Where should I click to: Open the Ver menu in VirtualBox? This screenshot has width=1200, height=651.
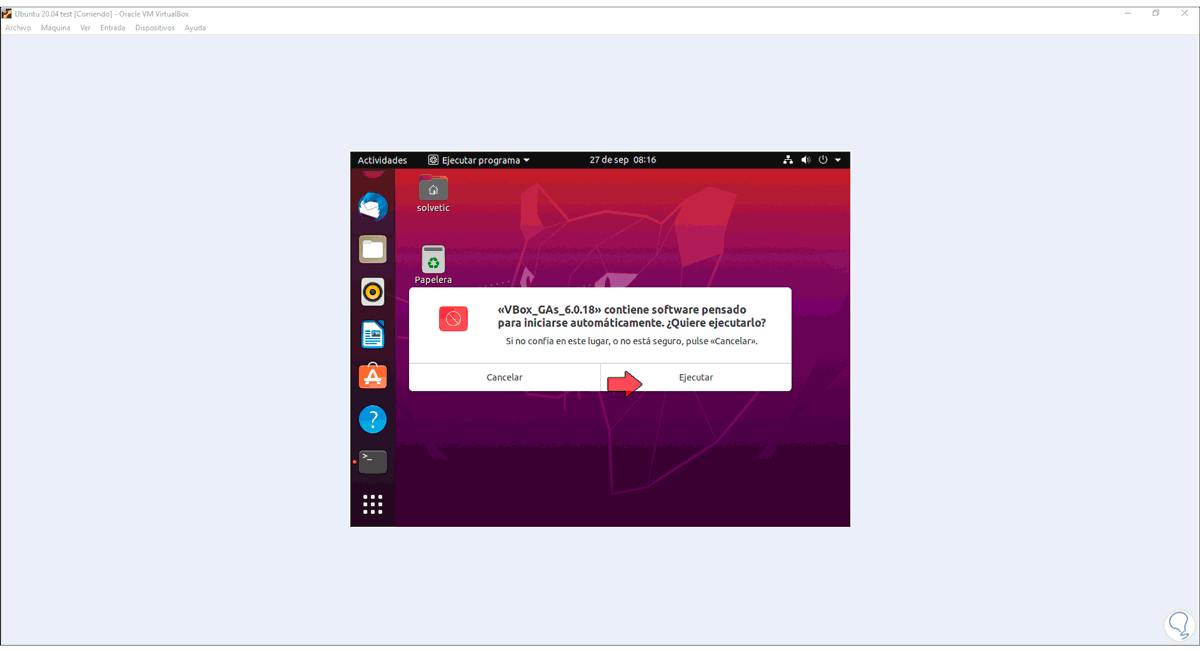point(86,28)
